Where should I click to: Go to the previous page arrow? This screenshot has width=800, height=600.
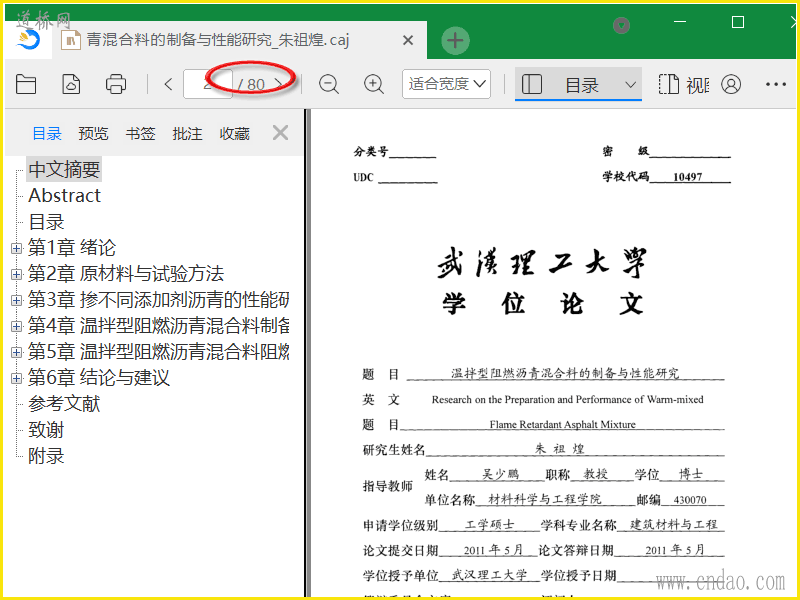click(x=168, y=84)
